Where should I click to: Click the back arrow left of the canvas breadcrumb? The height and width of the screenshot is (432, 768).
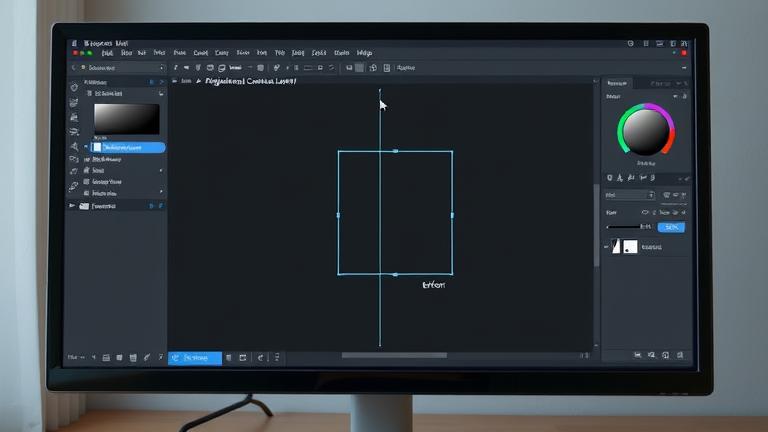click(x=175, y=81)
